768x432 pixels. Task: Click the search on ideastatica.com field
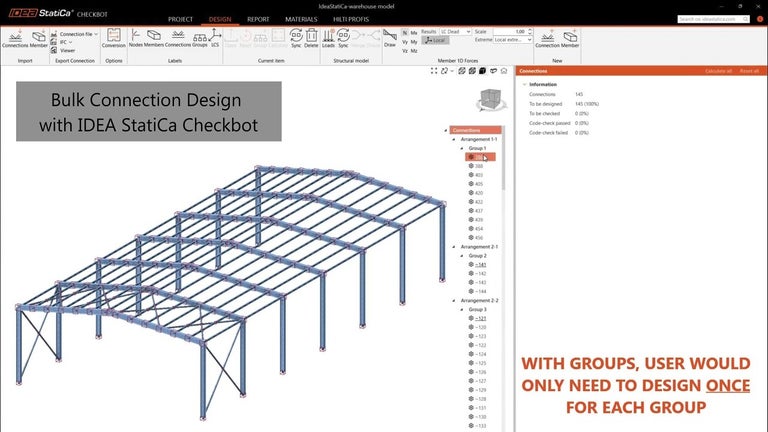coord(713,19)
